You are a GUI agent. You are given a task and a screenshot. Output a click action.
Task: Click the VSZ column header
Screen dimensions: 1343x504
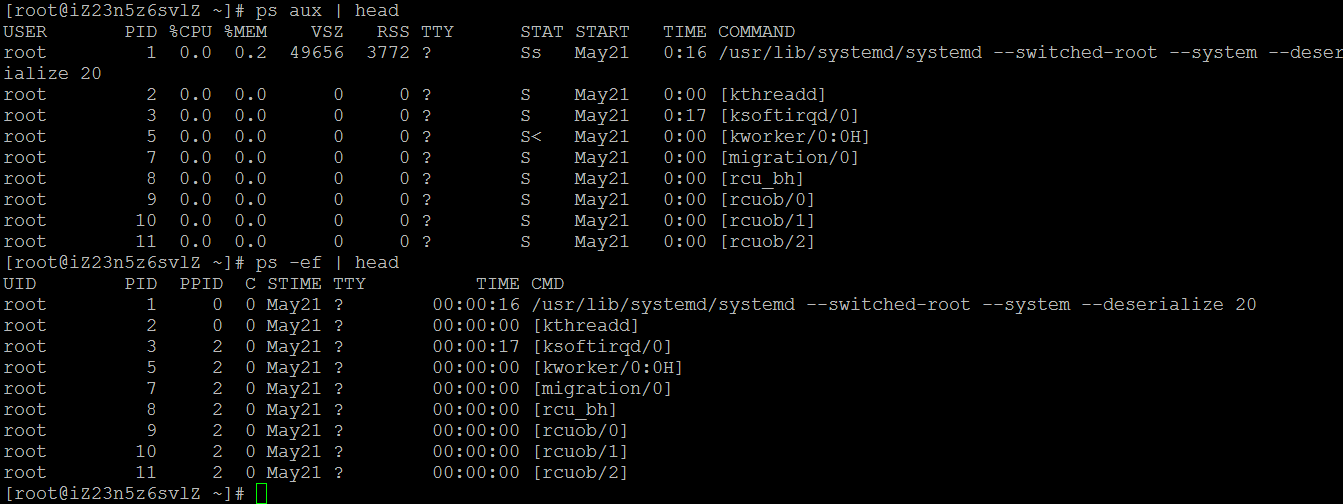[327, 32]
